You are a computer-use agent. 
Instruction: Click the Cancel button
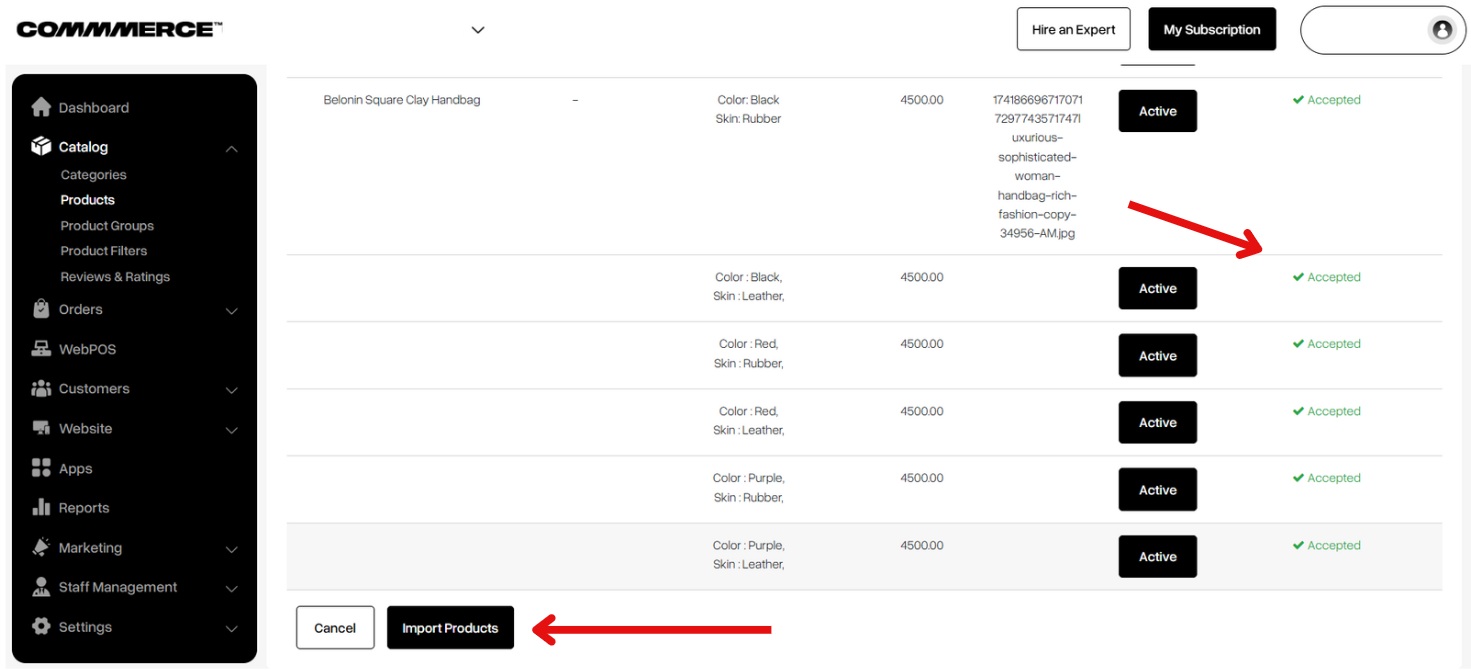pos(335,627)
